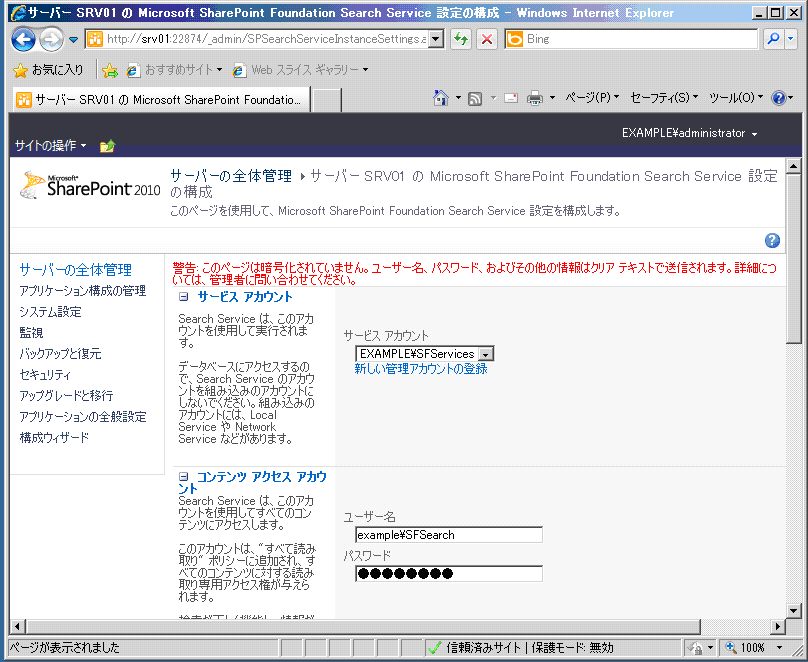Open the セーフティ(S) menu
The image size is (808, 662).
[x=664, y=97]
